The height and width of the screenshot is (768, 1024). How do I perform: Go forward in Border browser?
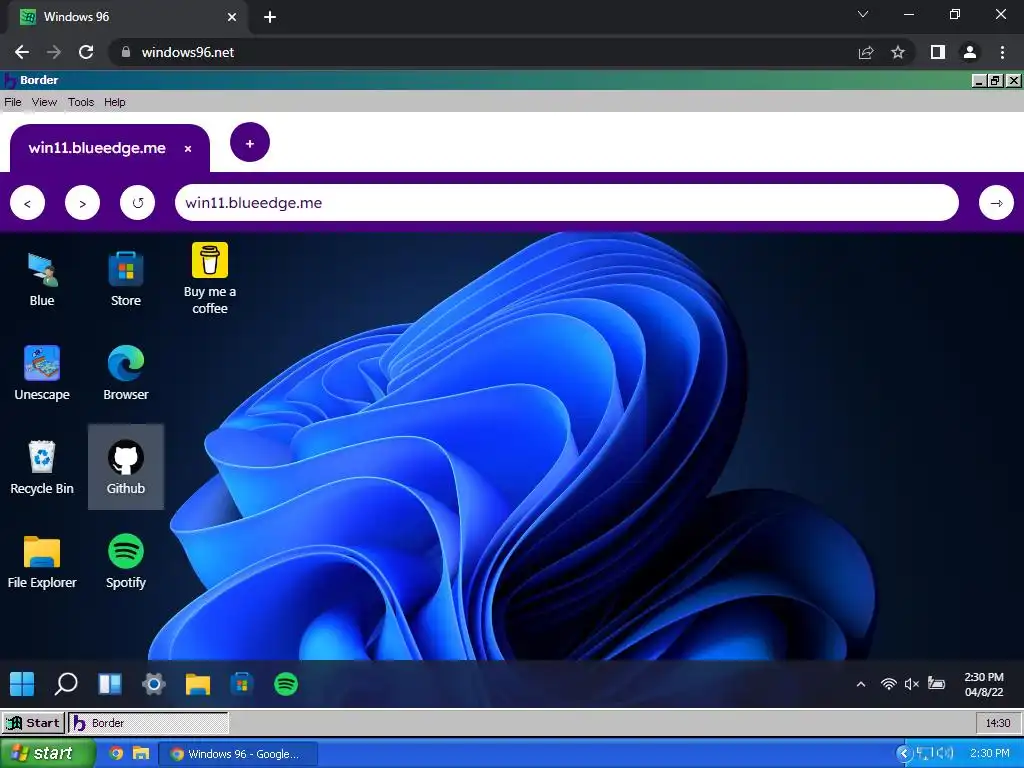click(x=82, y=203)
